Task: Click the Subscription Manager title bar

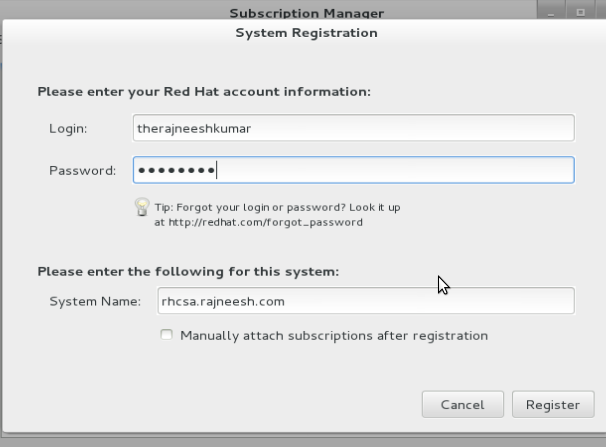Action: [306, 13]
